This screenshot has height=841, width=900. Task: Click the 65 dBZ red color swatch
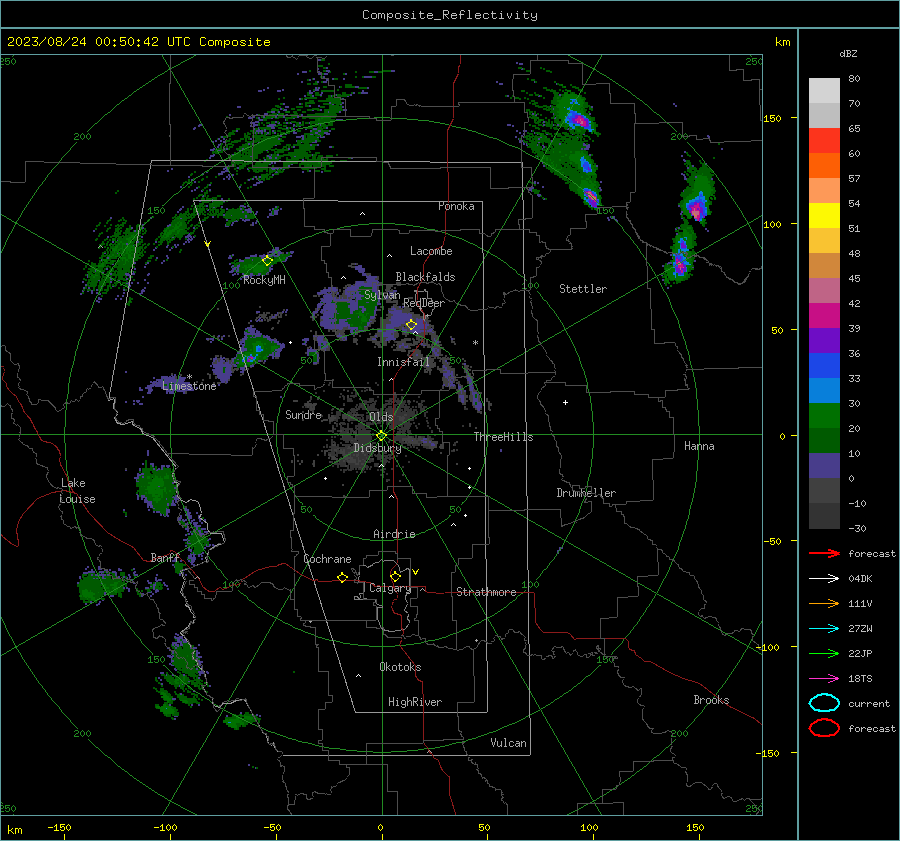coord(824,141)
